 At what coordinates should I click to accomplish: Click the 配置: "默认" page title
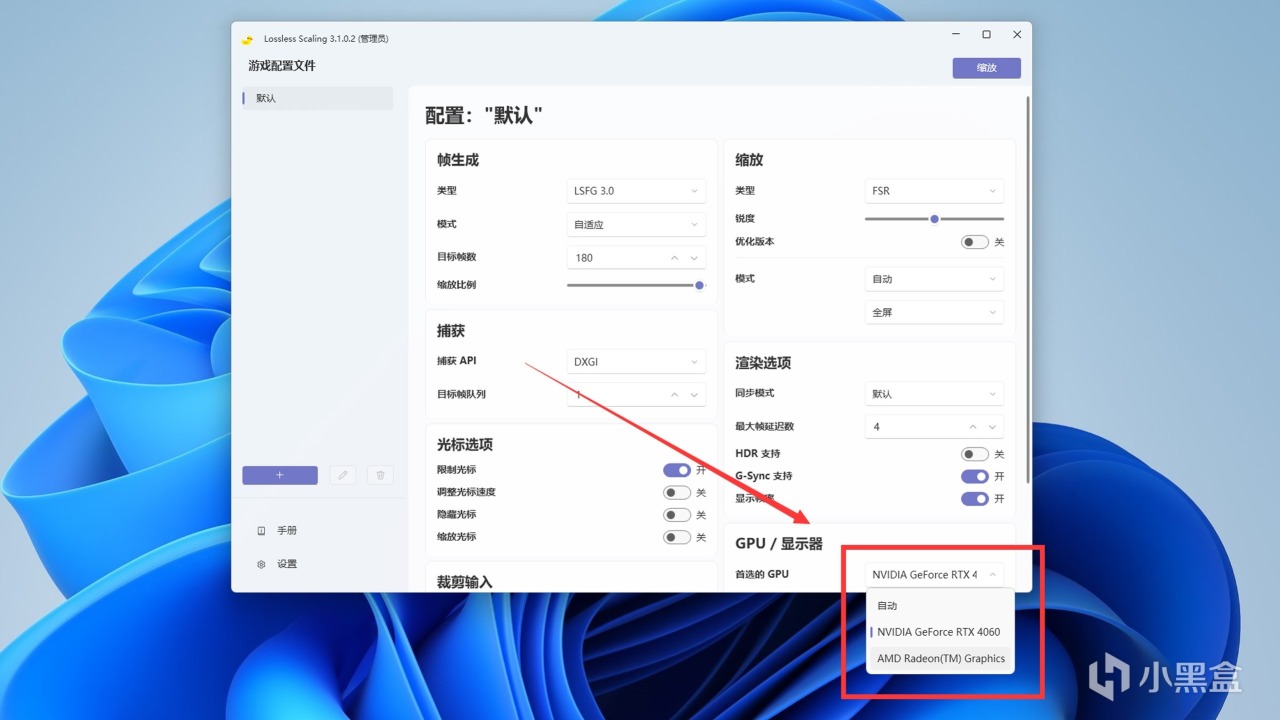point(484,116)
